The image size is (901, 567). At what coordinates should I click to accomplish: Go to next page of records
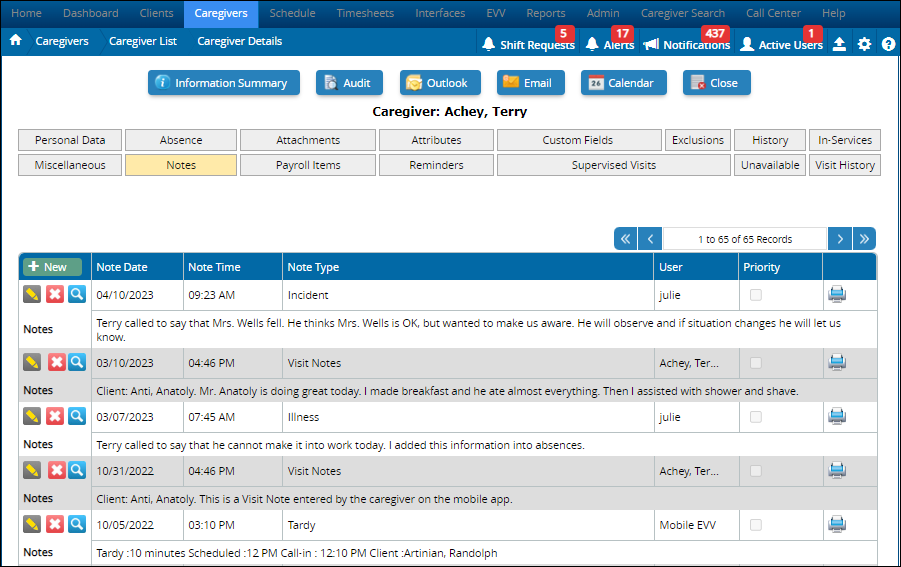coord(840,238)
